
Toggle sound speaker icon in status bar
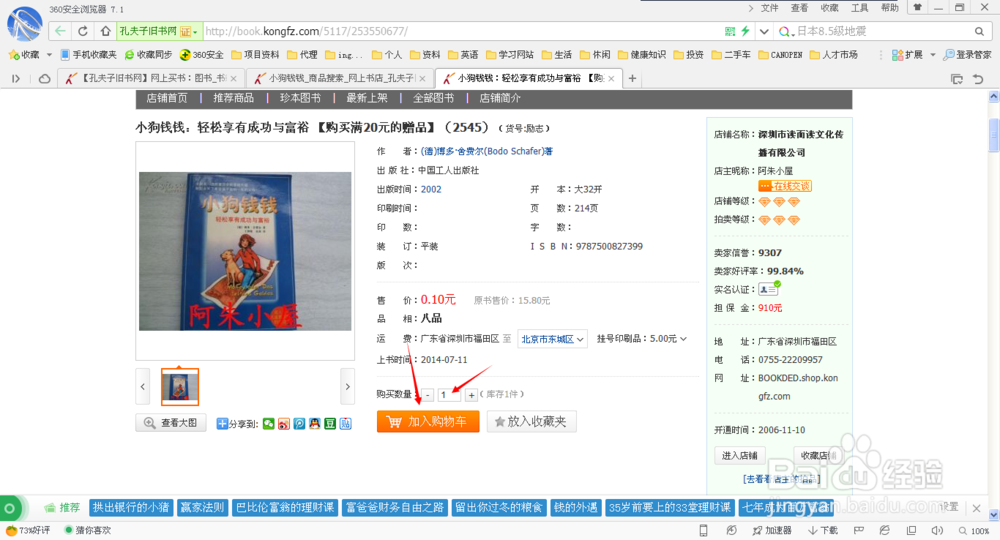[937, 530]
